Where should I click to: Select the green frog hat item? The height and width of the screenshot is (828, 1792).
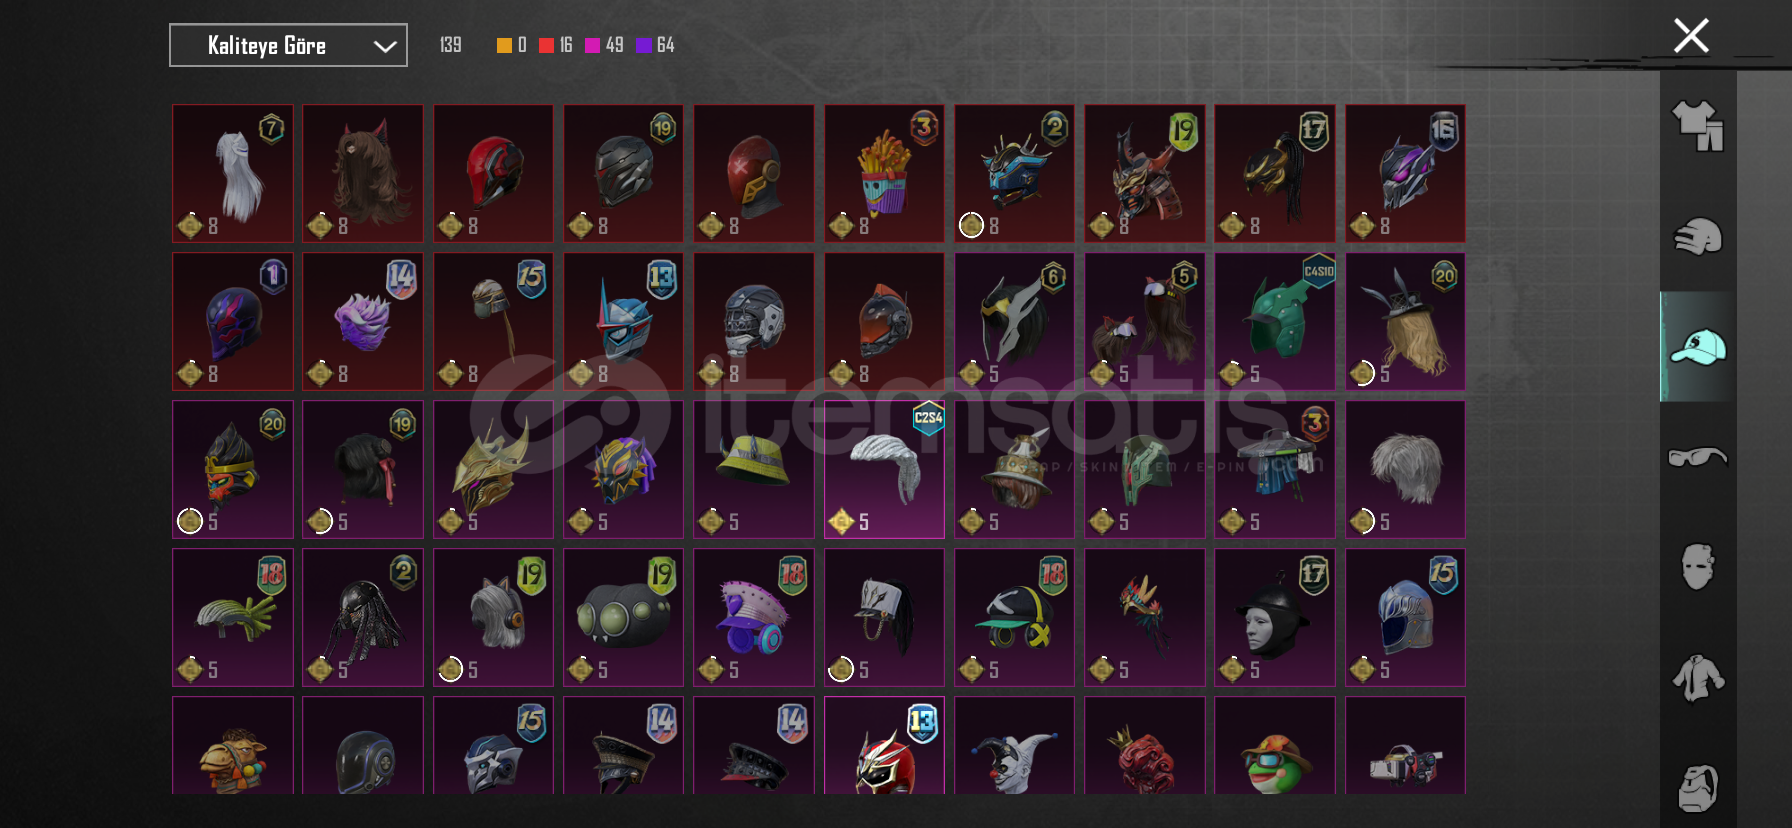(1274, 746)
